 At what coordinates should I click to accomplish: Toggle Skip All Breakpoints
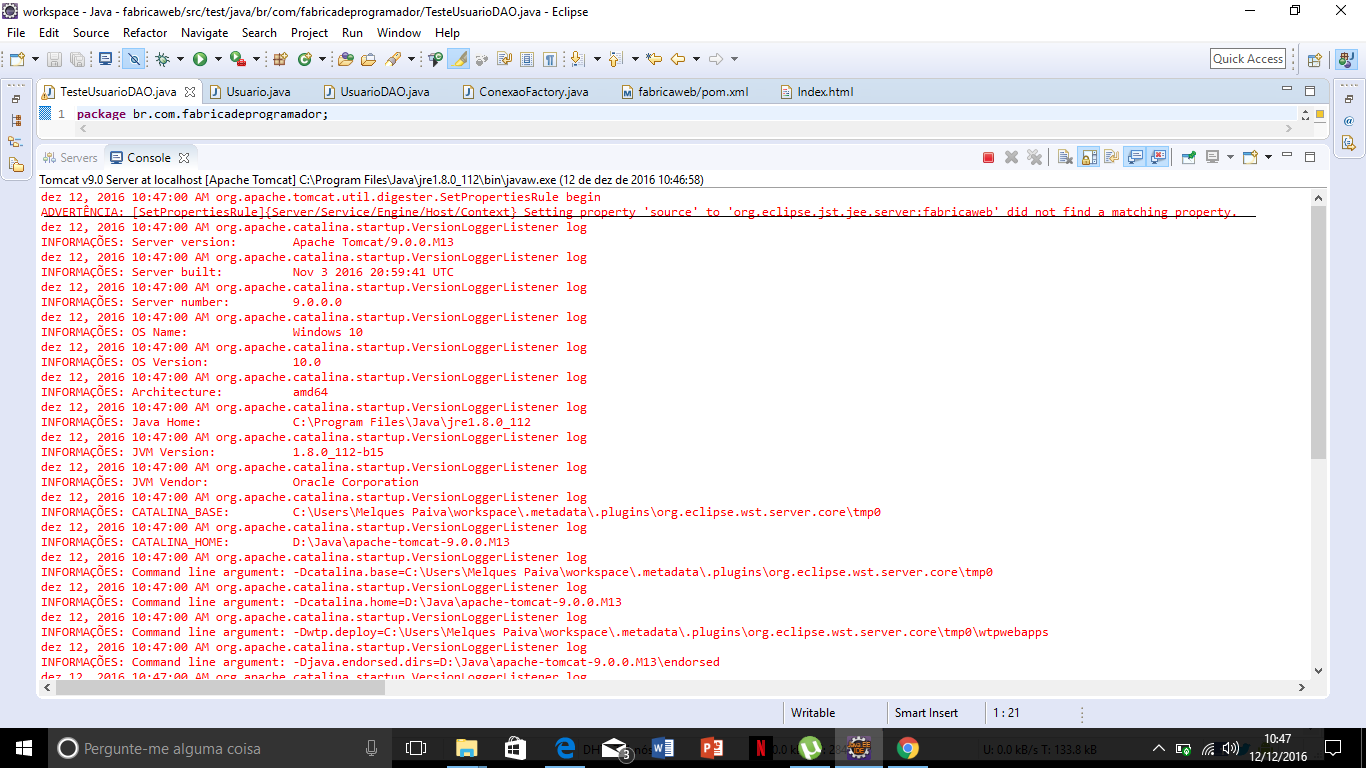pos(133,59)
